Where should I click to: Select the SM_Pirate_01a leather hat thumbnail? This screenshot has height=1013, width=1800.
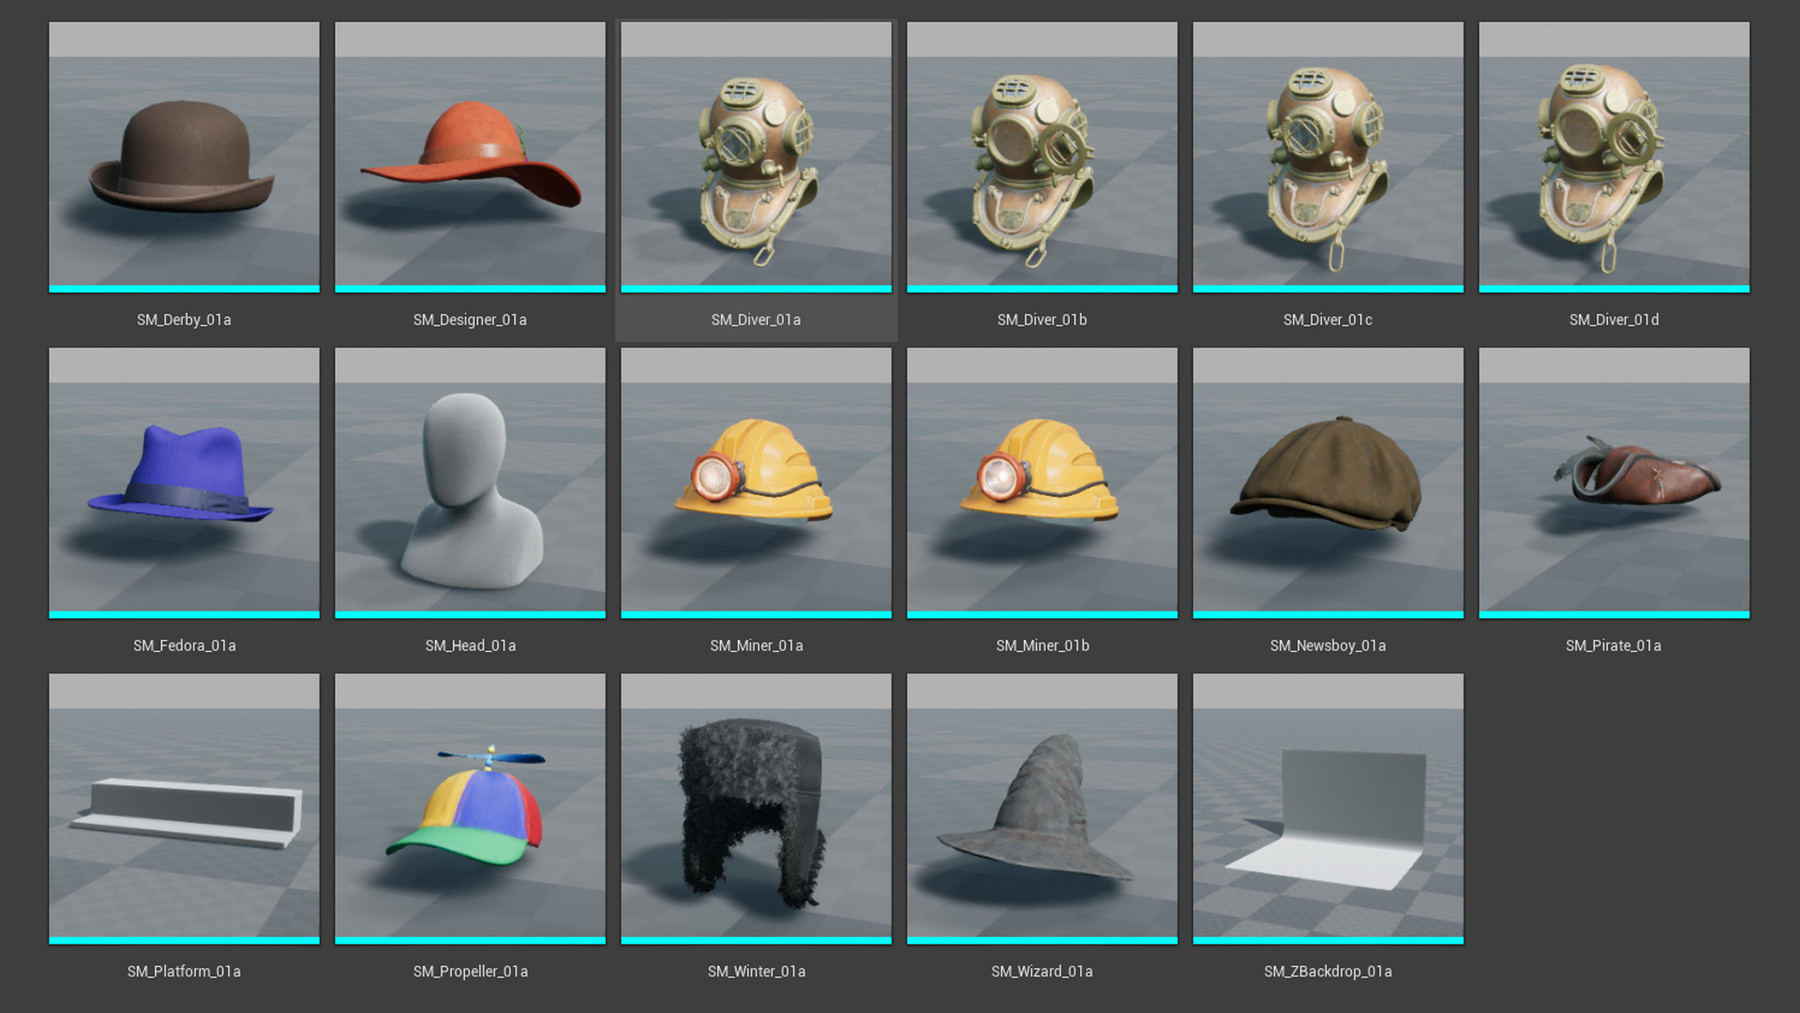[1614, 481]
